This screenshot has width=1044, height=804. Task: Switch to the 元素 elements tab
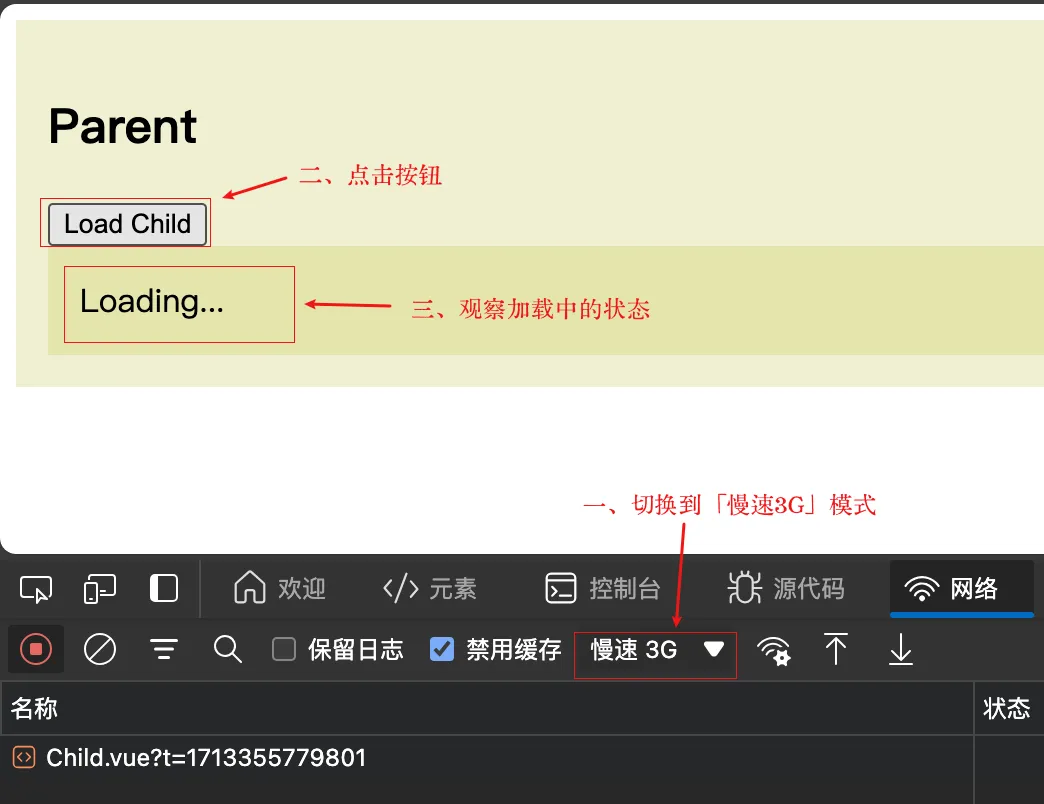pos(430,588)
